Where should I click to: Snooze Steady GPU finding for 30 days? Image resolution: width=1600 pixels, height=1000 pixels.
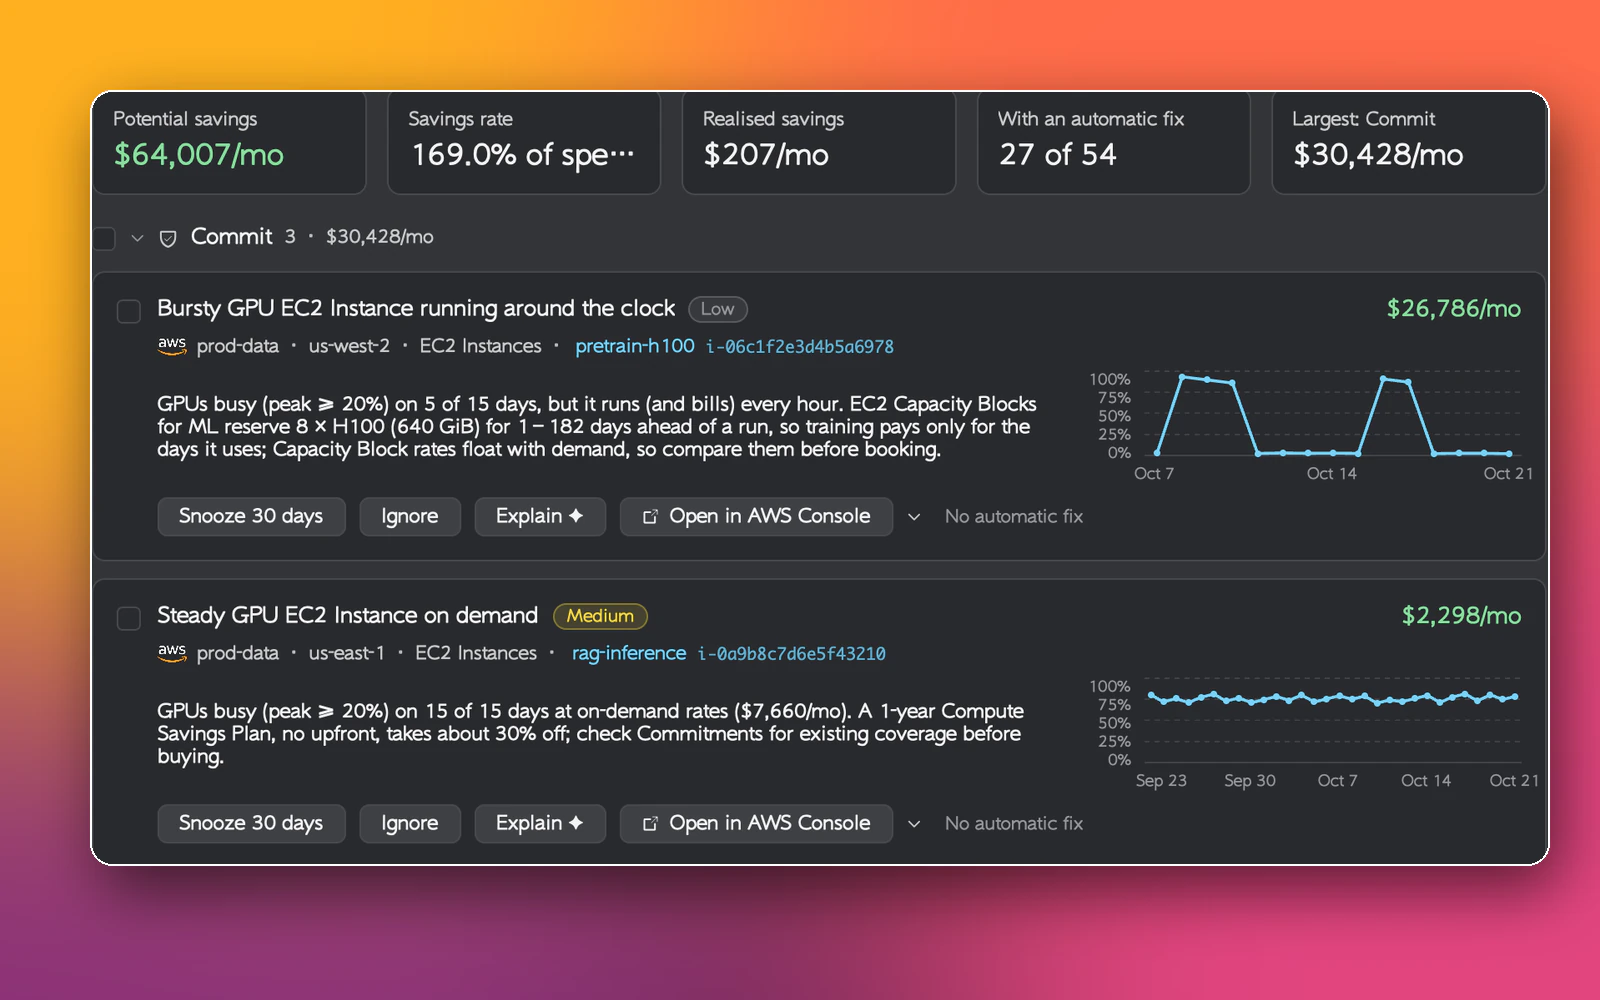pyautogui.click(x=251, y=824)
